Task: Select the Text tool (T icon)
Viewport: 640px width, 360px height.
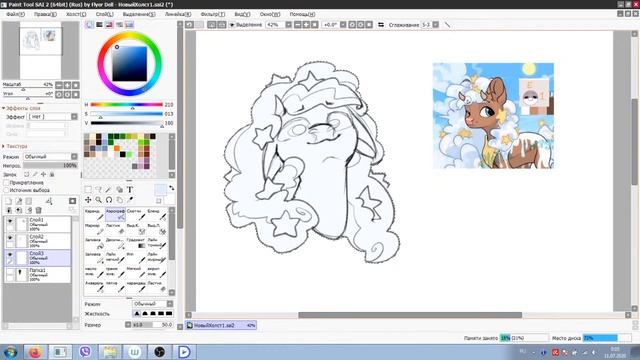Action: 130,189
